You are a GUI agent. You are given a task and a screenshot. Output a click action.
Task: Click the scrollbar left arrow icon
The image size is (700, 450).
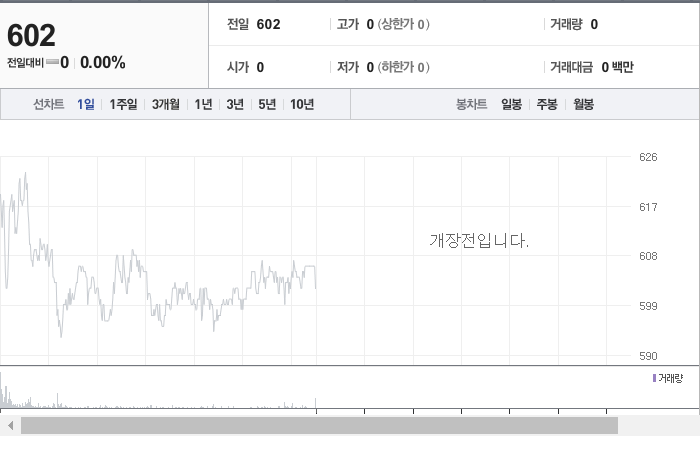pyautogui.click(x=11, y=426)
